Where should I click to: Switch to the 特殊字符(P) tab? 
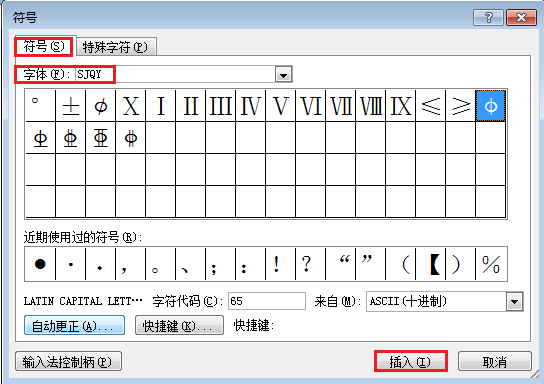(x=115, y=47)
